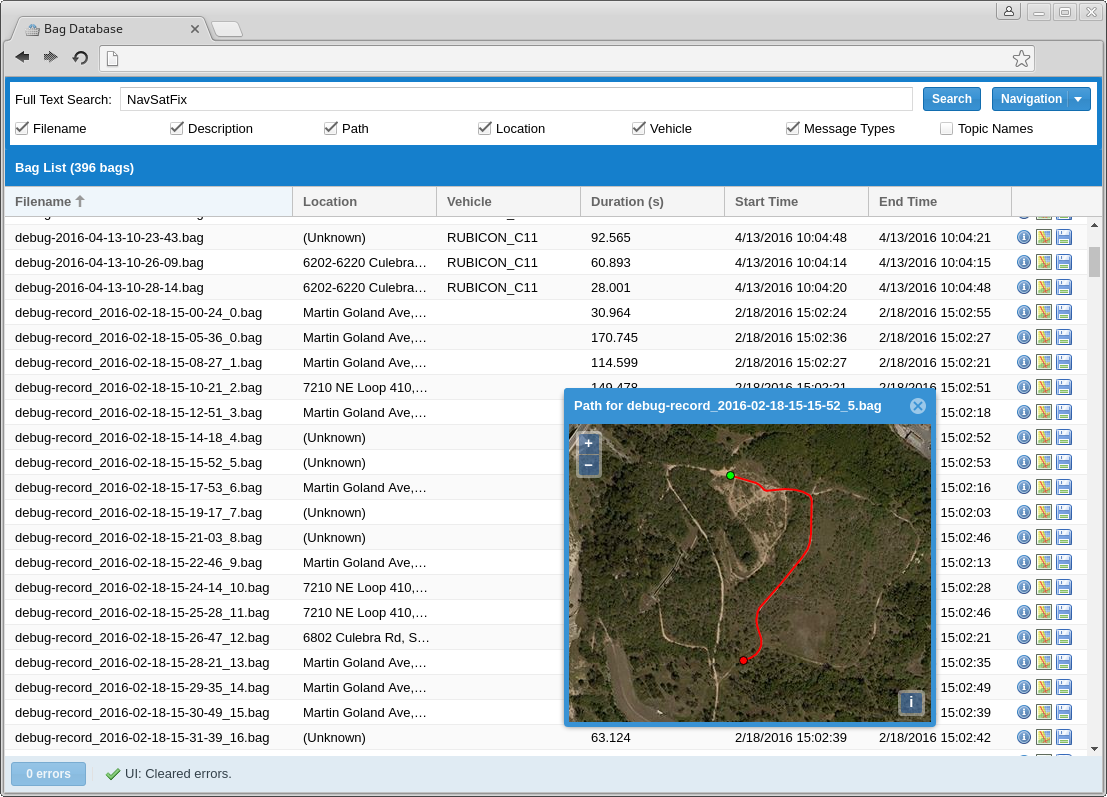
Task: Toggle the Message Types checkbox
Action: [x=792, y=128]
